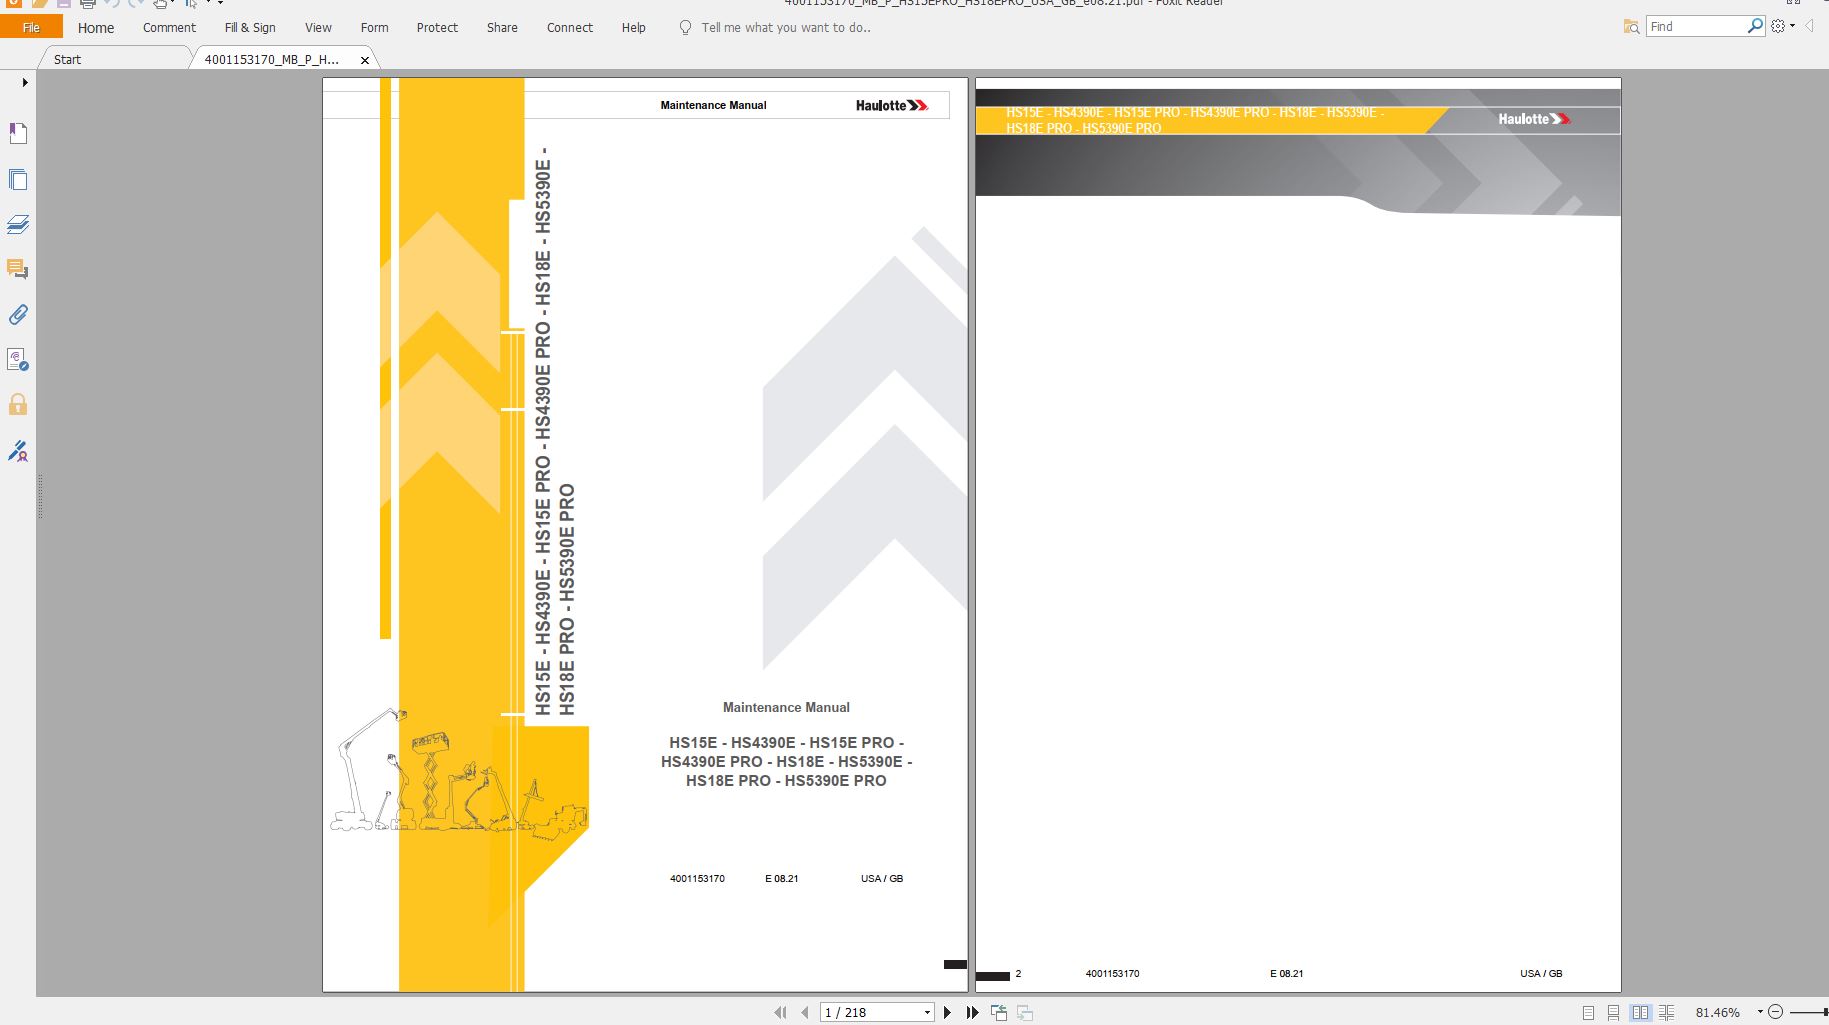Screen dimensions: 1829x1025
Task: Select the 4001153170_MB_P_H... document tab
Action: coord(272,59)
